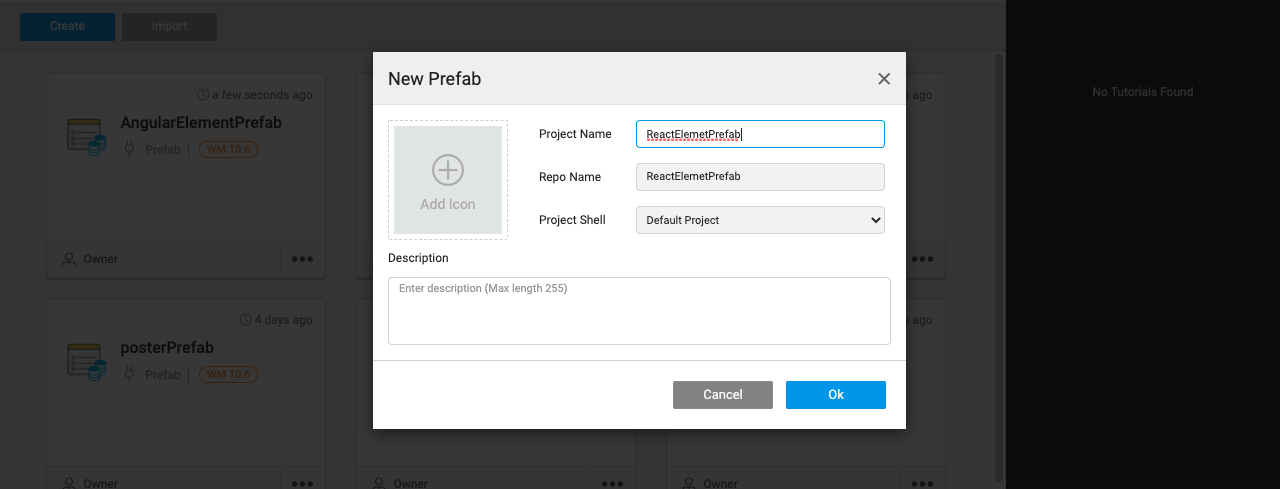Close the New Prefab dialog
Viewport: 1280px width, 489px height.
(x=884, y=79)
